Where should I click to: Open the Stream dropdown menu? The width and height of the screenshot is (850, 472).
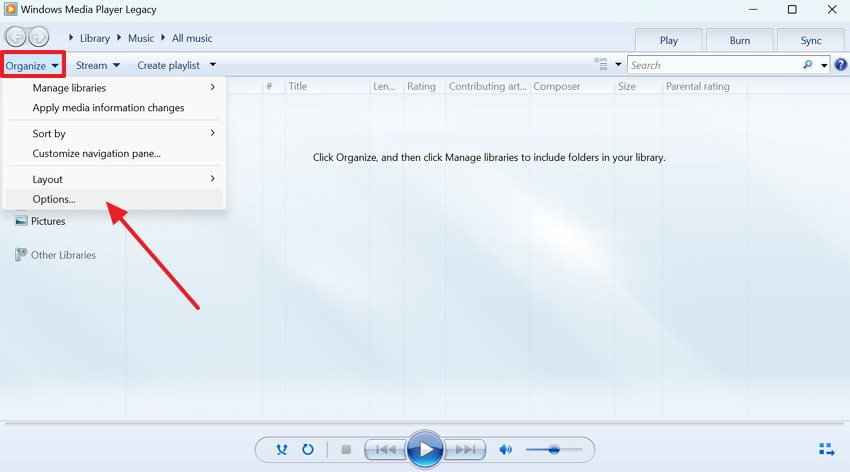[98, 65]
